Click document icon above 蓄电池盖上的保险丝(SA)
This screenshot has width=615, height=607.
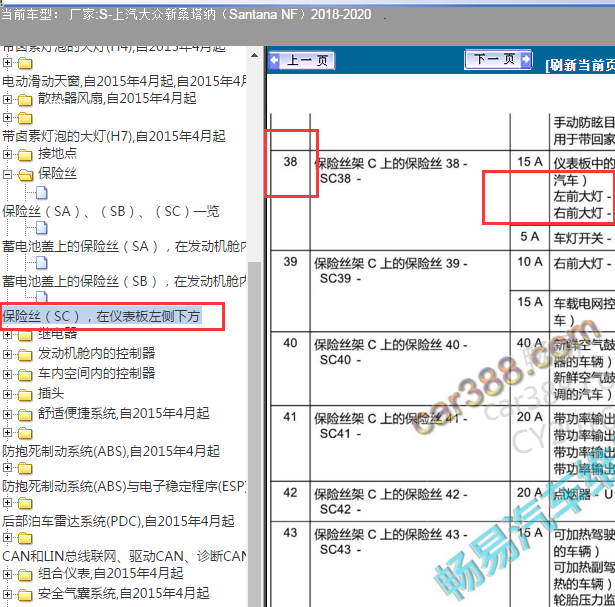click(x=42, y=228)
